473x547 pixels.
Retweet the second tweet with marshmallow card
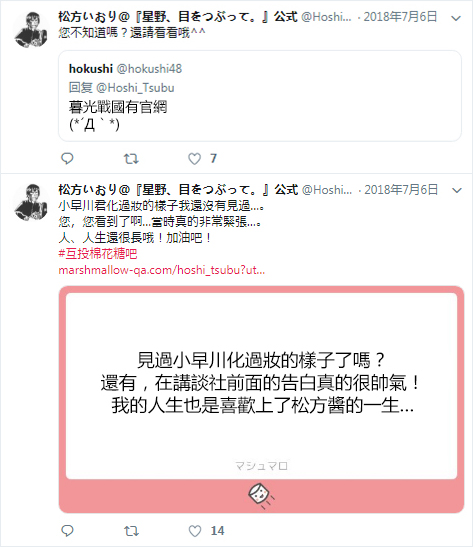131,531
